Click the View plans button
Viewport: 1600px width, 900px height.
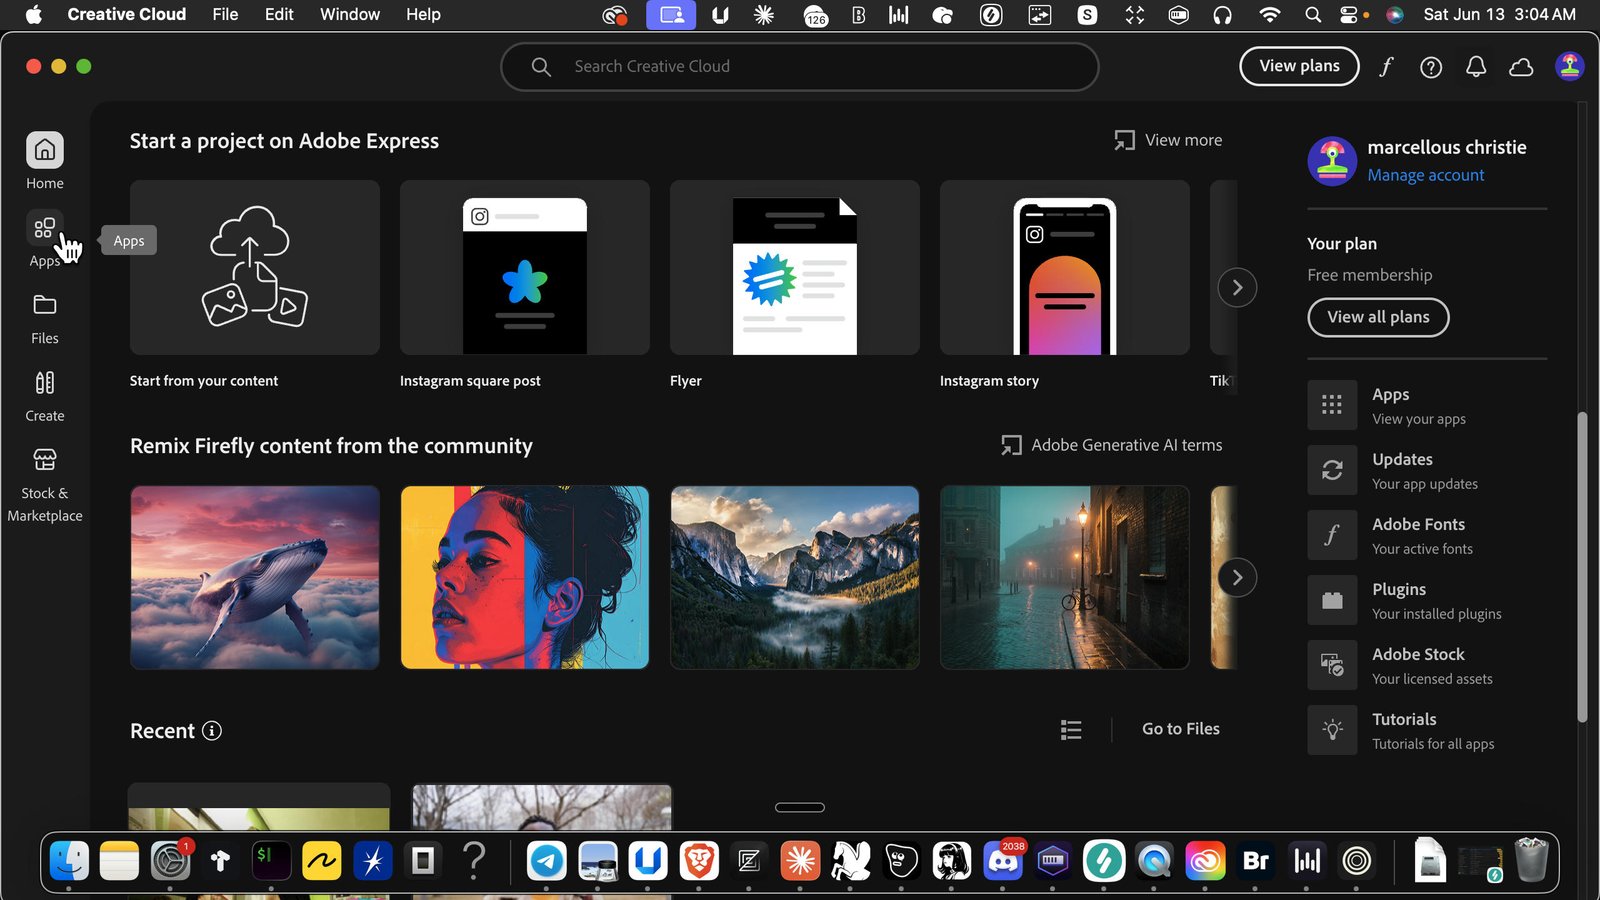(x=1299, y=66)
